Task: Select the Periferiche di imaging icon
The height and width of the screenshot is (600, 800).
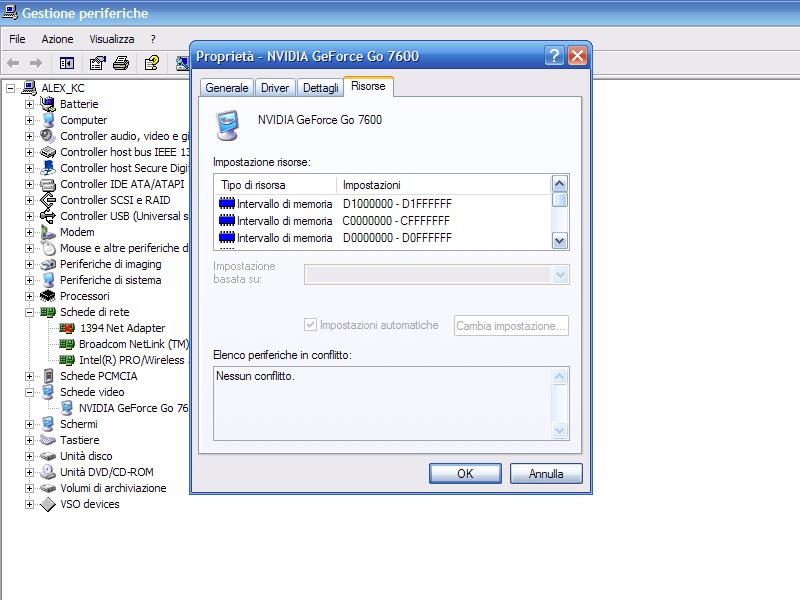Action: [48, 264]
